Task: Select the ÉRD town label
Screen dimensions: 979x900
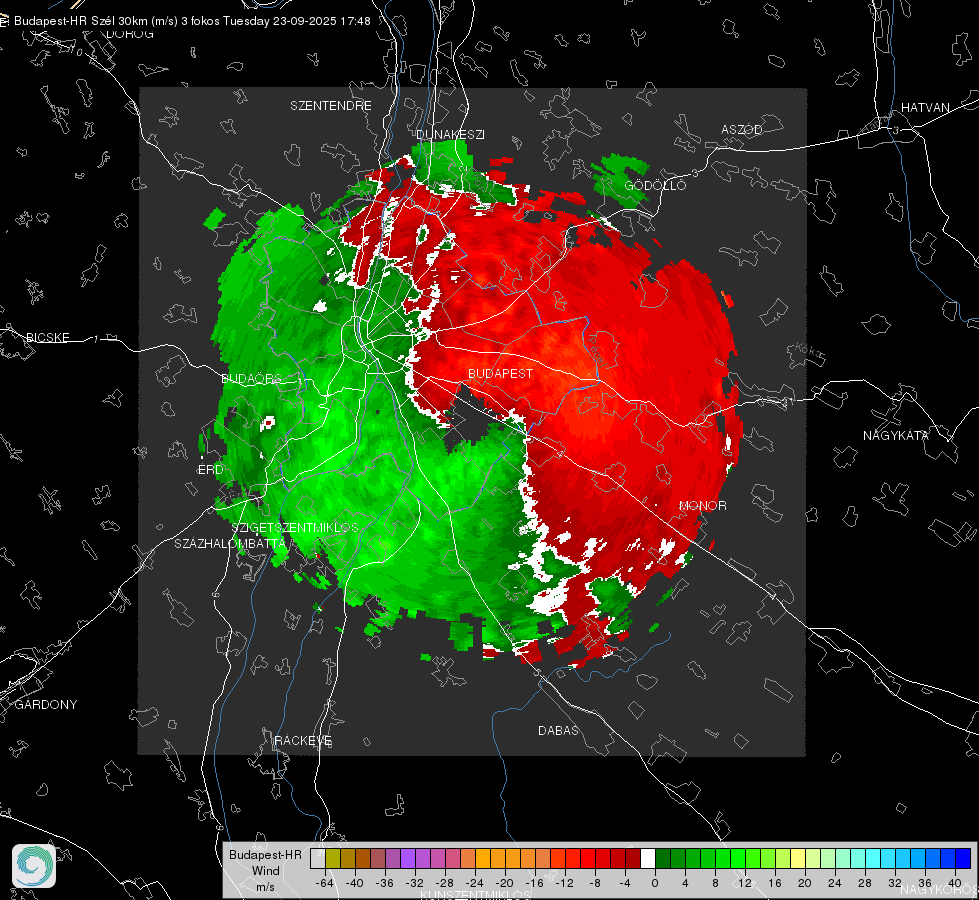Action: point(210,470)
